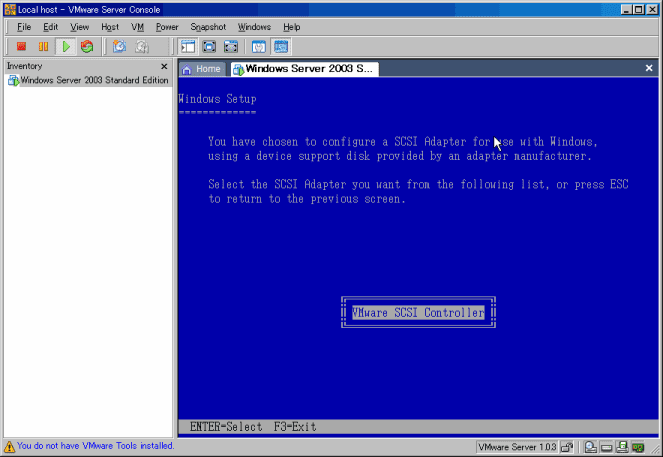Image resolution: width=663 pixels, height=457 pixels.
Task: Click the CD-ROM device status icon
Action: coord(591,447)
